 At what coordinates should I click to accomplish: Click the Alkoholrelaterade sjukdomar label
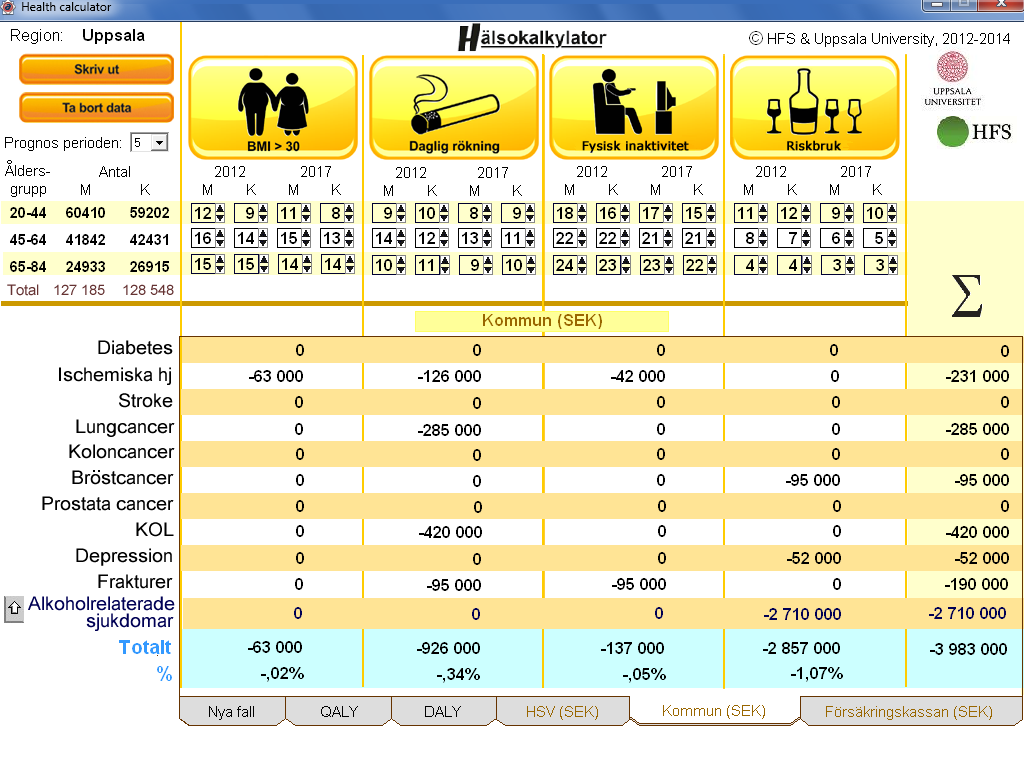(x=101, y=612)
